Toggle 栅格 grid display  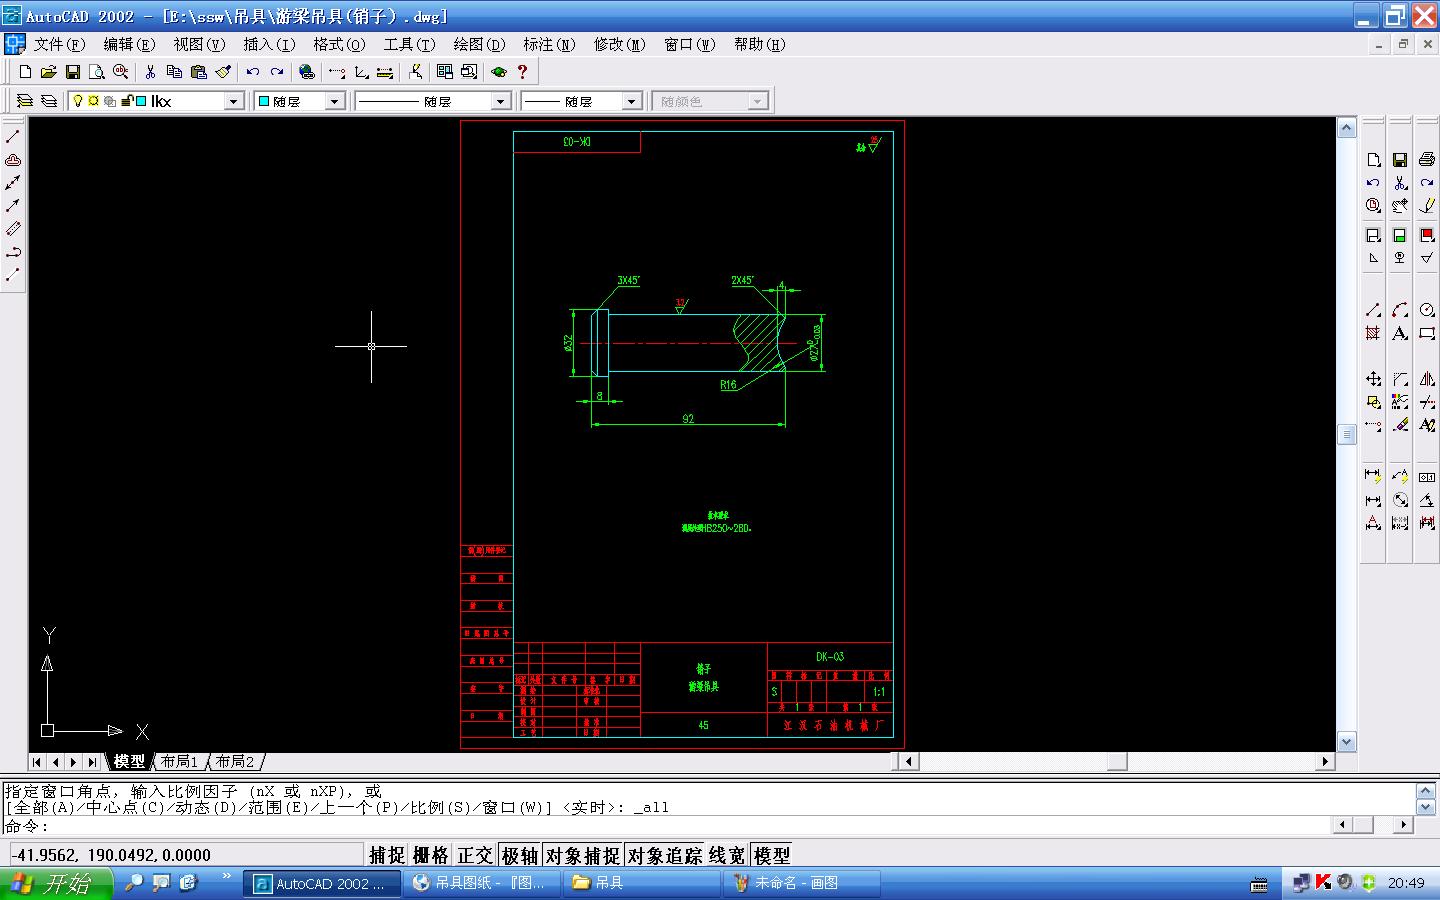click(x=431, y=855)
